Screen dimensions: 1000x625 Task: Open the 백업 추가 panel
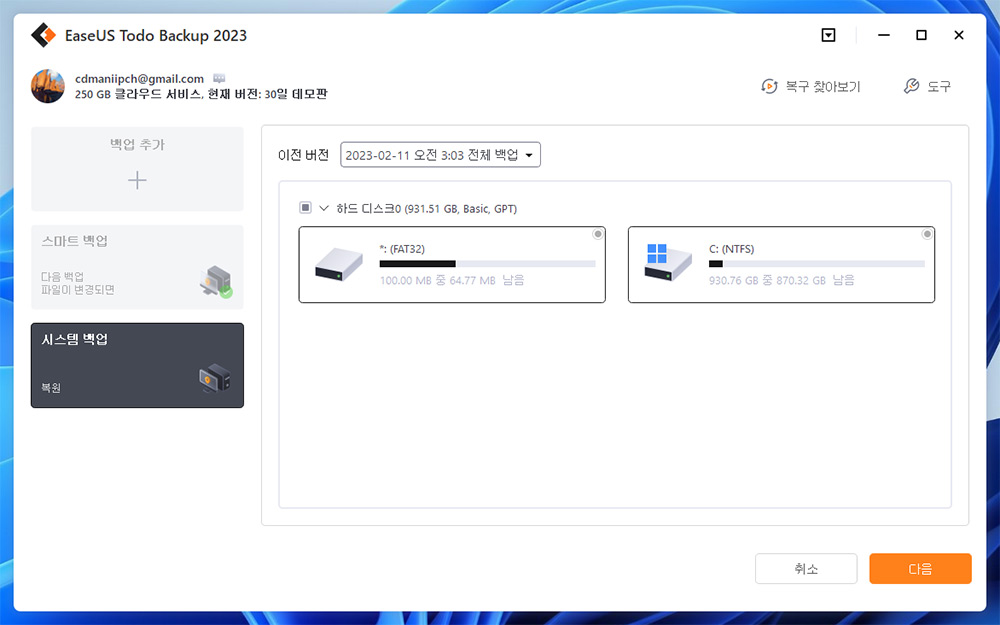137,169
